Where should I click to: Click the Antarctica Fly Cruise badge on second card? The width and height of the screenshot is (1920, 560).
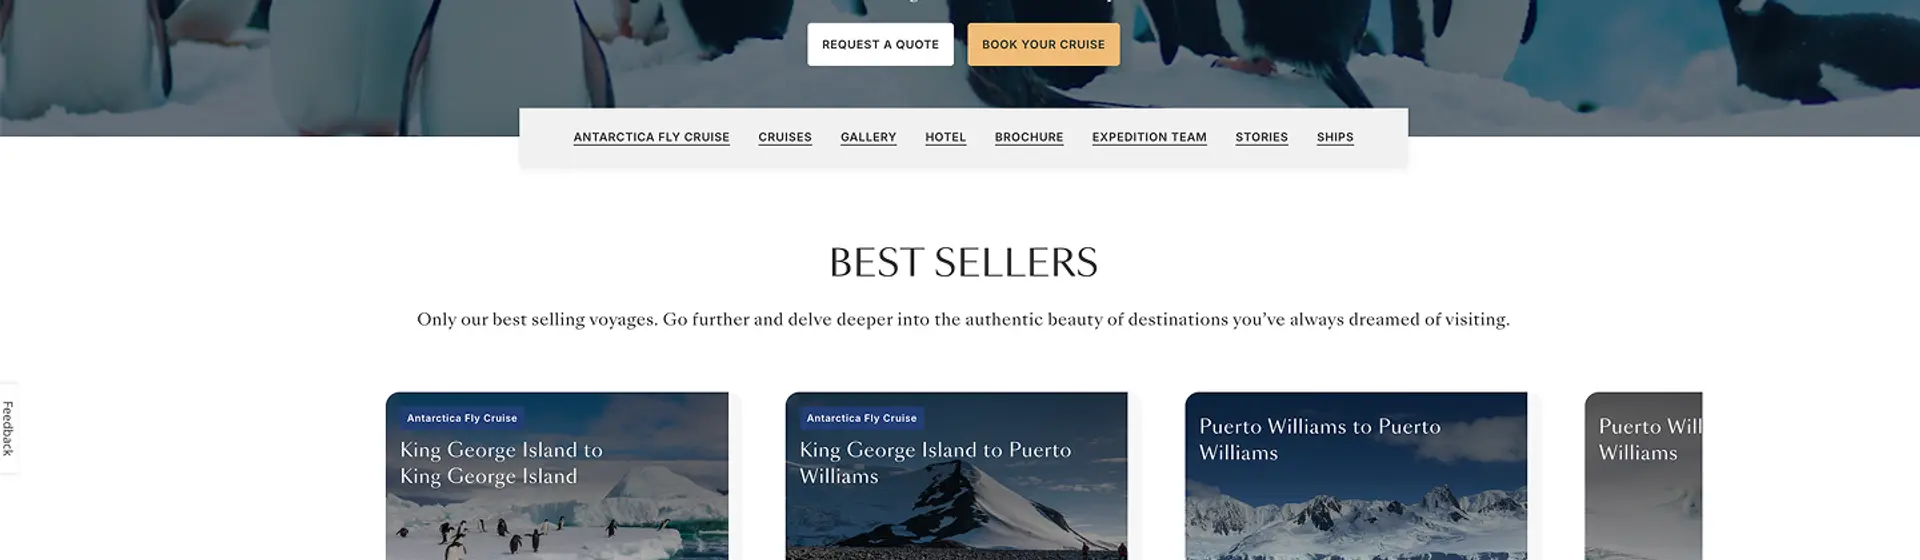861,418
